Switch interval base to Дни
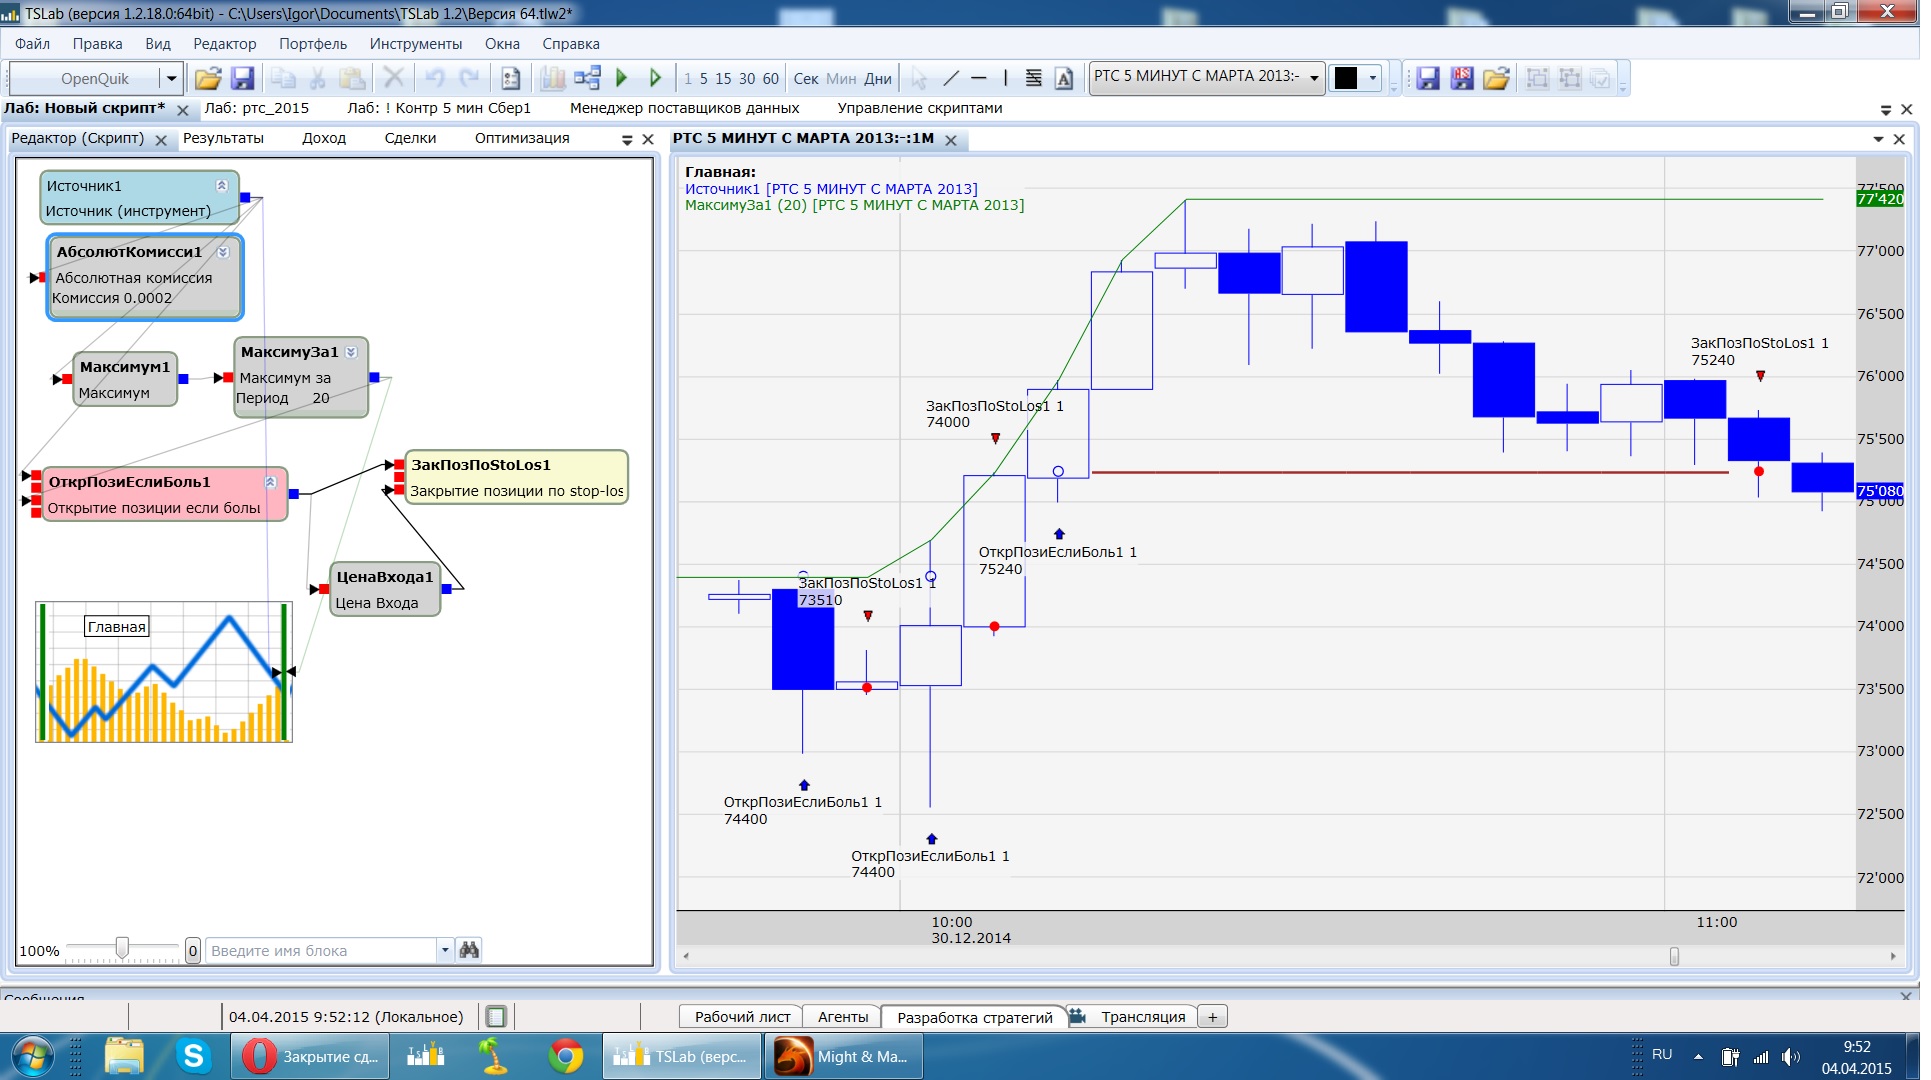Viewport: 1931px width, 1080px height. [878, 78]
